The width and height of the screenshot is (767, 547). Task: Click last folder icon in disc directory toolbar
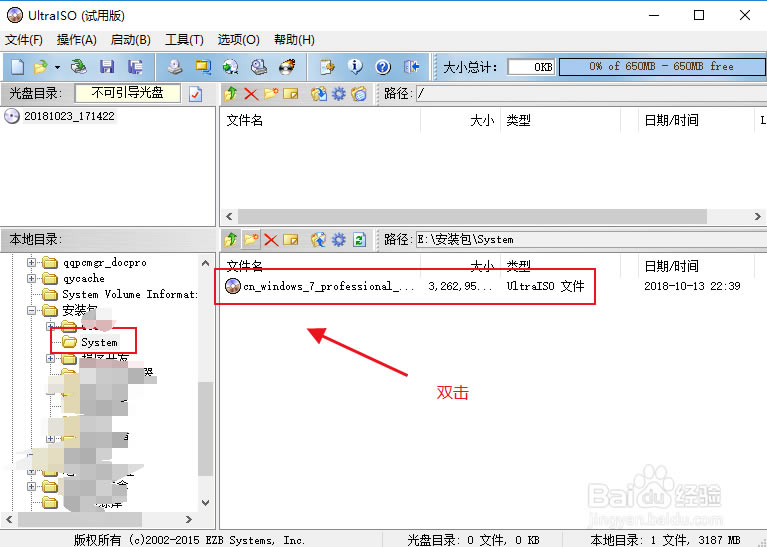point(359,93)
